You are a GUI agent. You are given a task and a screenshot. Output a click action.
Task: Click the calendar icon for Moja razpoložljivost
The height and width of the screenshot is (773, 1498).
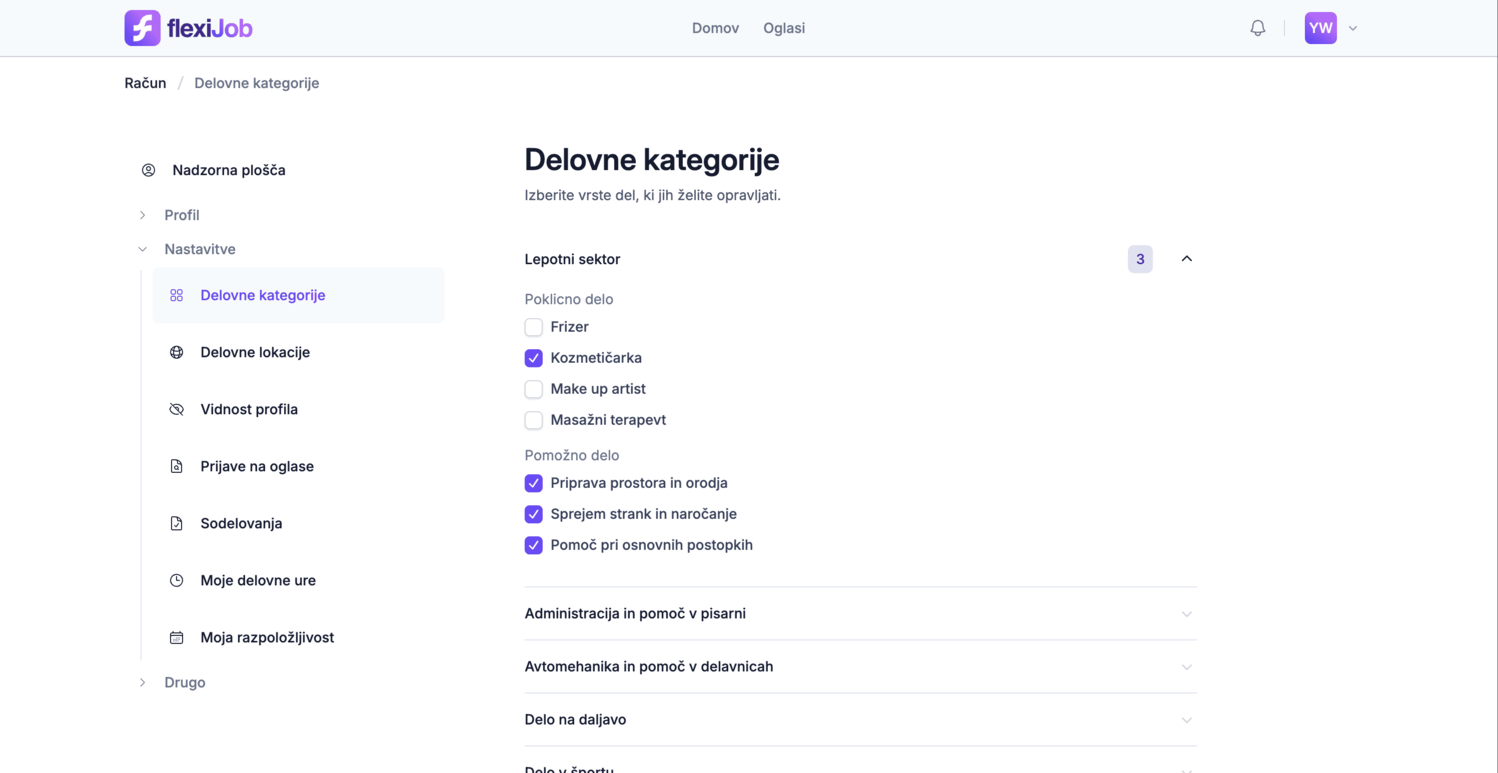(176, 637)
